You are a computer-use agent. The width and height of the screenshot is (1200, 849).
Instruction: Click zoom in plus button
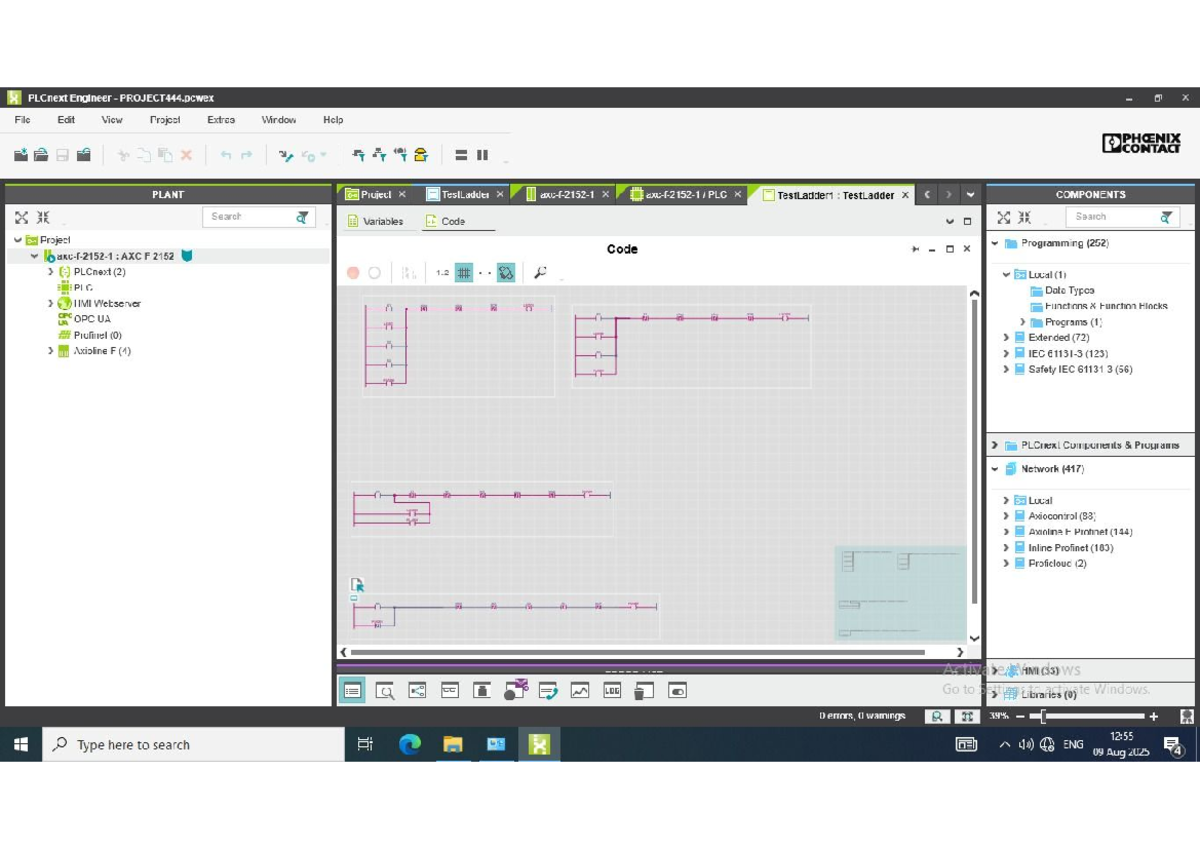(x=1154, y=716)
